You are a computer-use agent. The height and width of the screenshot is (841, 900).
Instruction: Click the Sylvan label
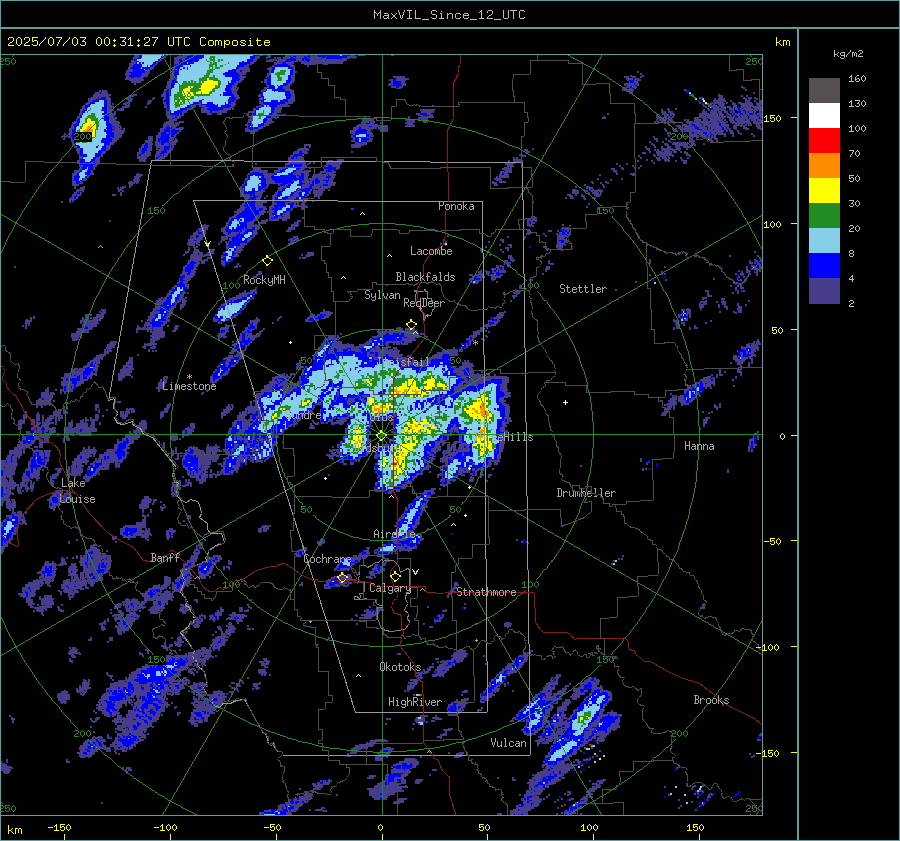(x=382, y=295)
